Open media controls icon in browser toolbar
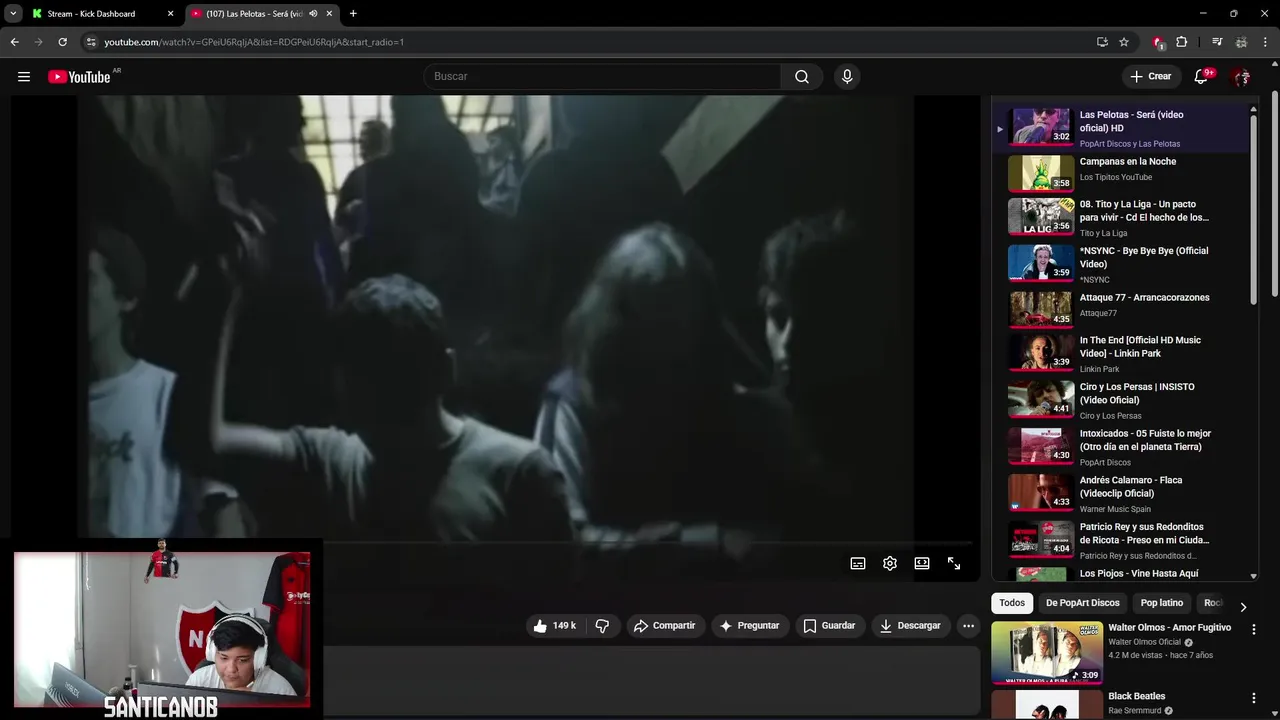1280x720 pixels. coord(1217,42)
